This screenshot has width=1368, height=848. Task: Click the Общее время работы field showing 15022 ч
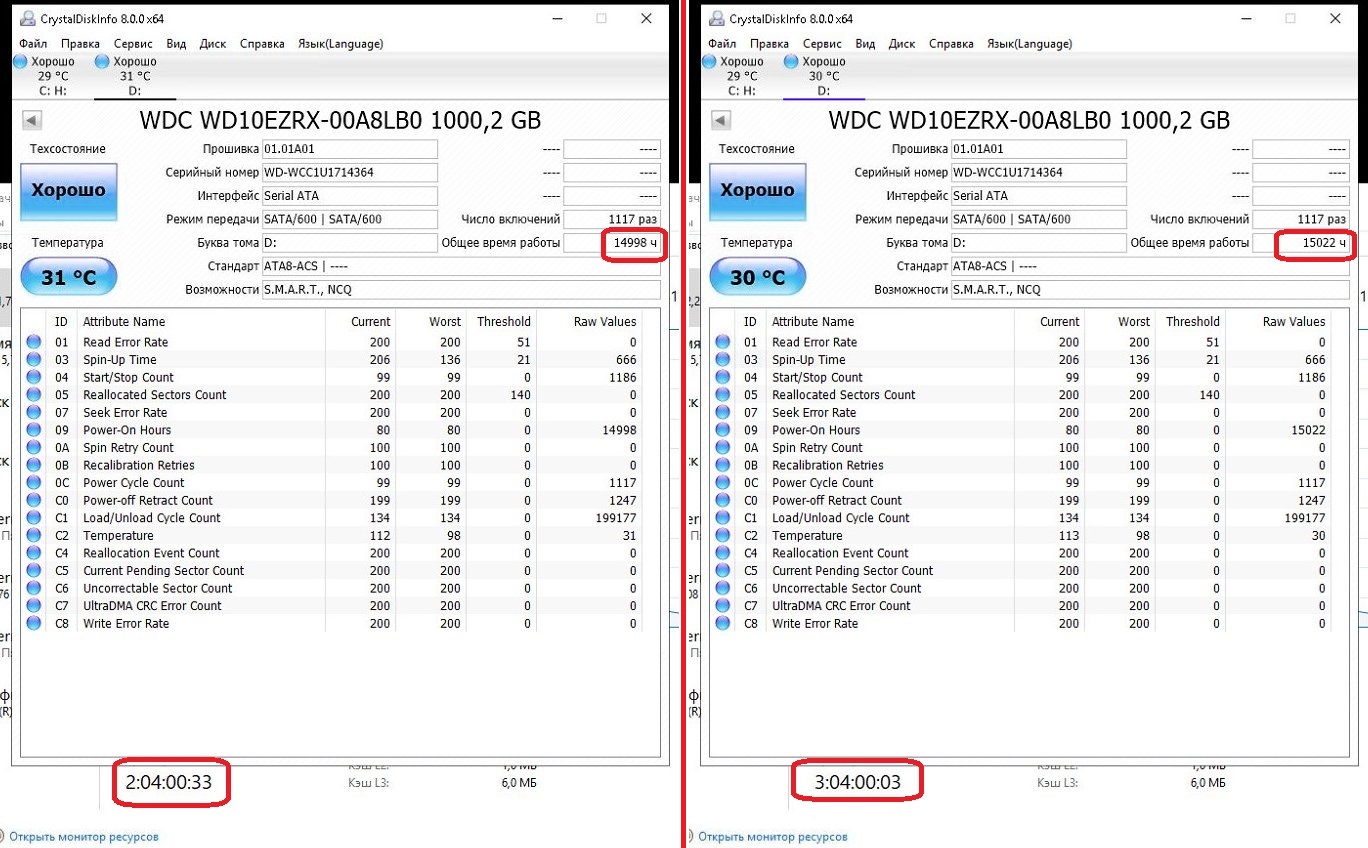click(1301, 243)
